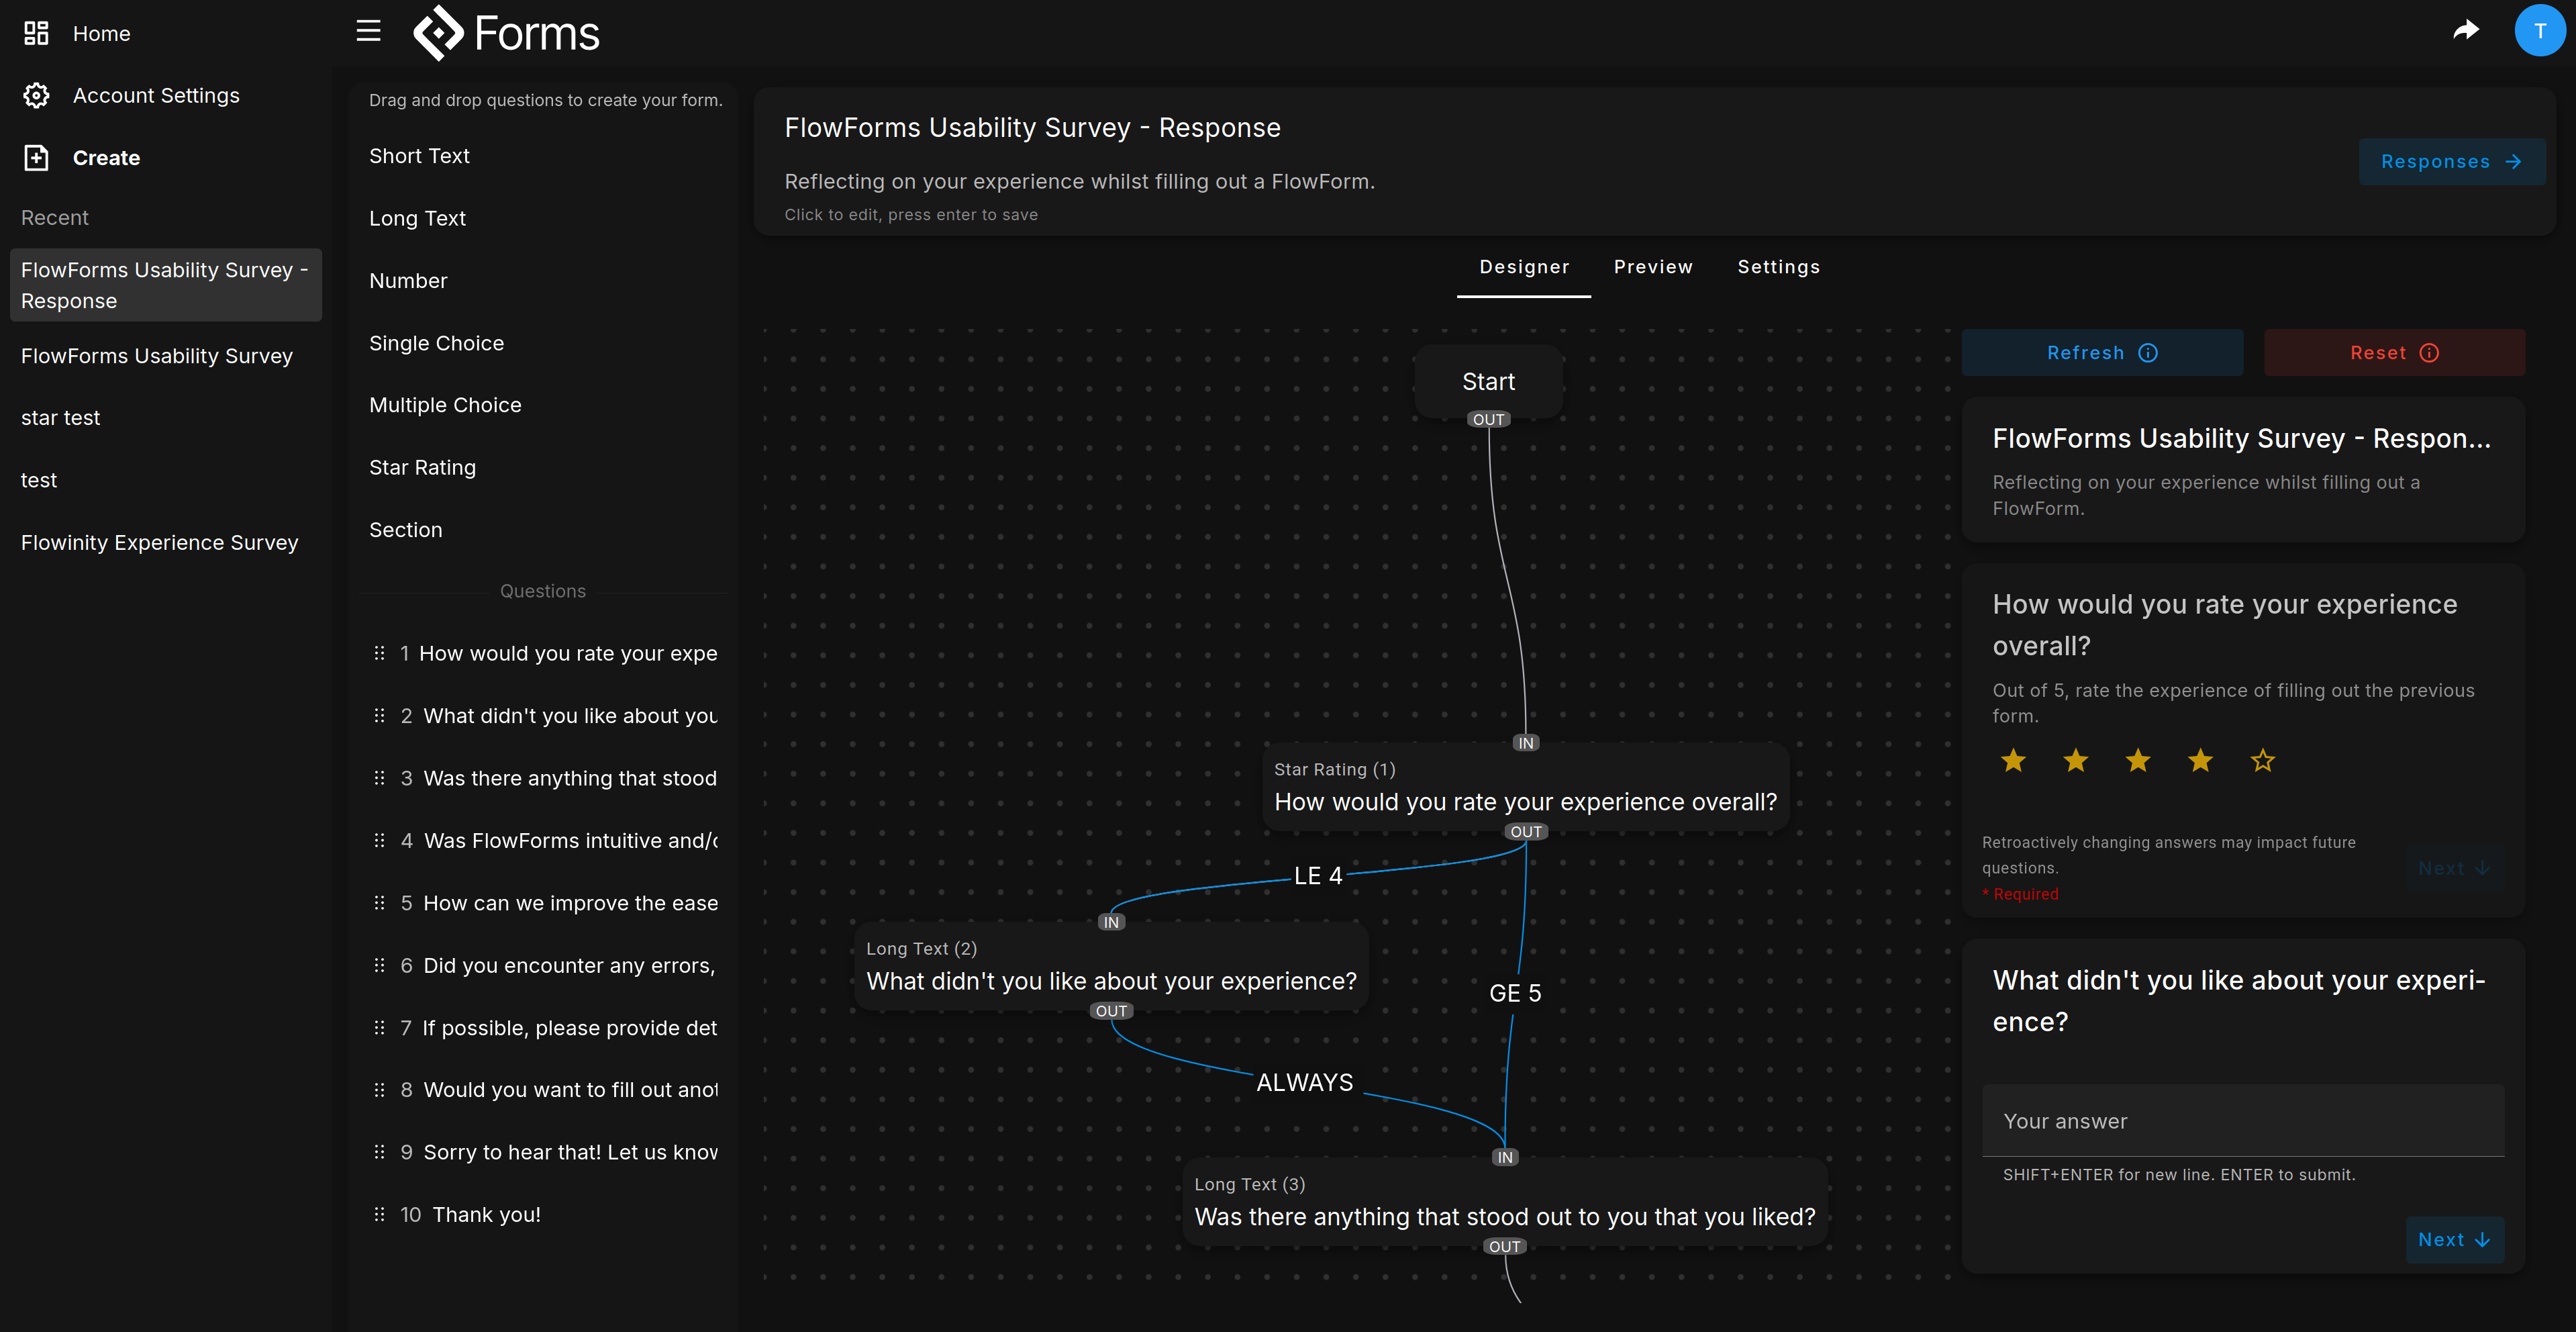Click the drag handle for question 3
Image resolution: width=2576 pixels, height=1332 pixels.
(379, 778)
